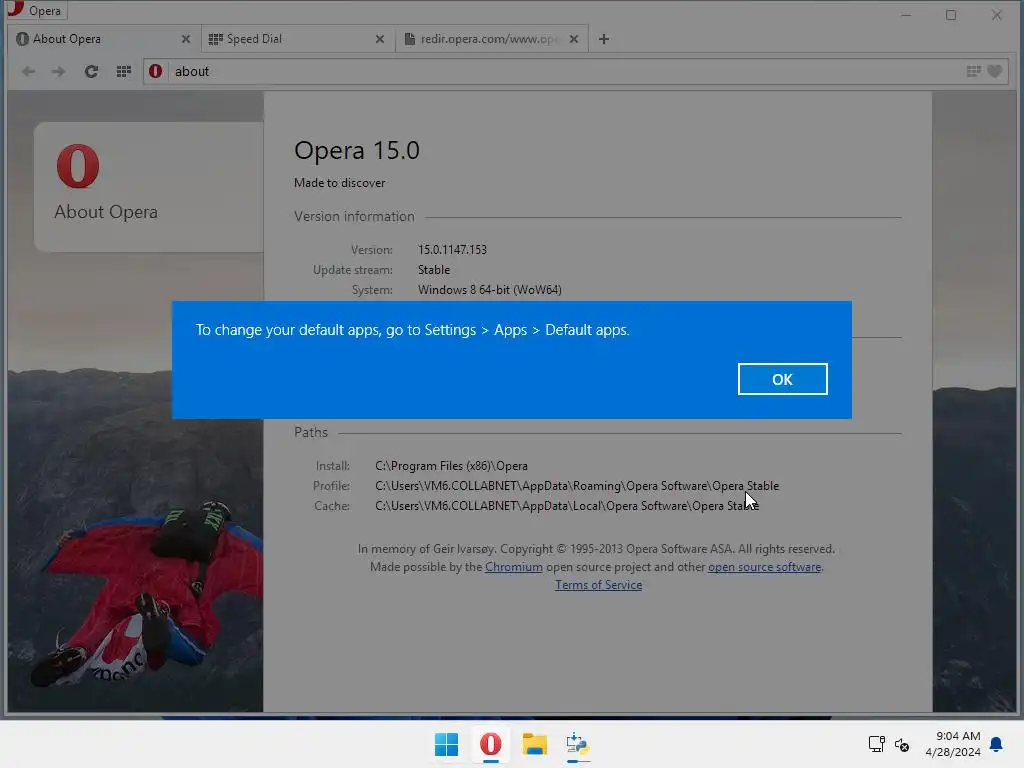
Task: Go back with the back arrow
Action: coord(28,71)
